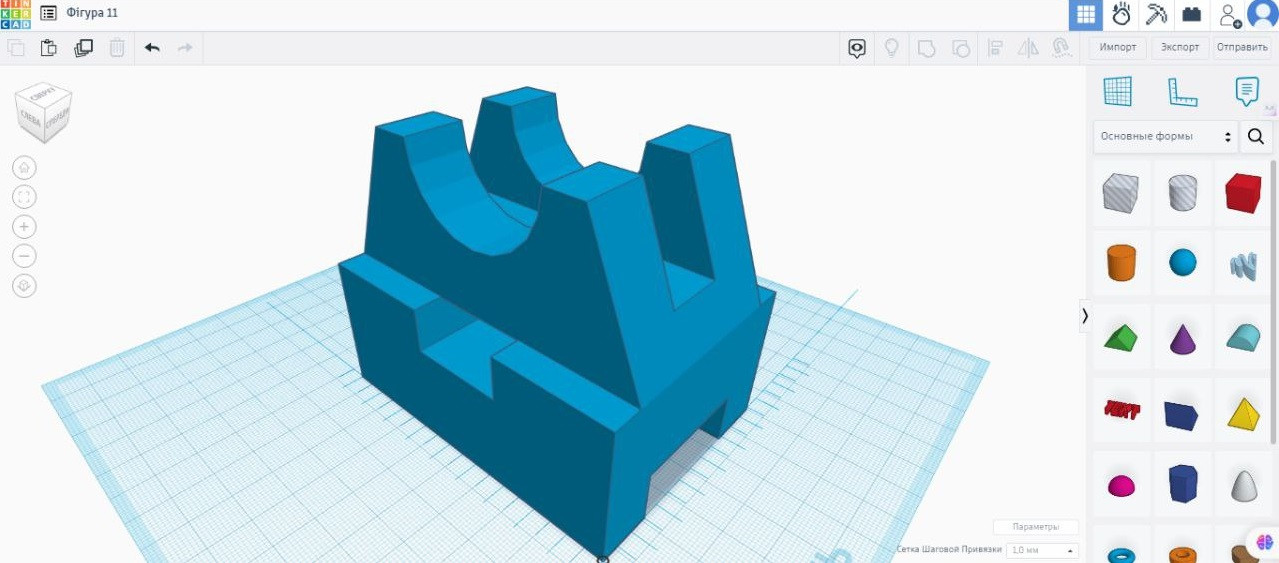
Task: Toggle the Cruise magnet icon
Action: 1062,48
